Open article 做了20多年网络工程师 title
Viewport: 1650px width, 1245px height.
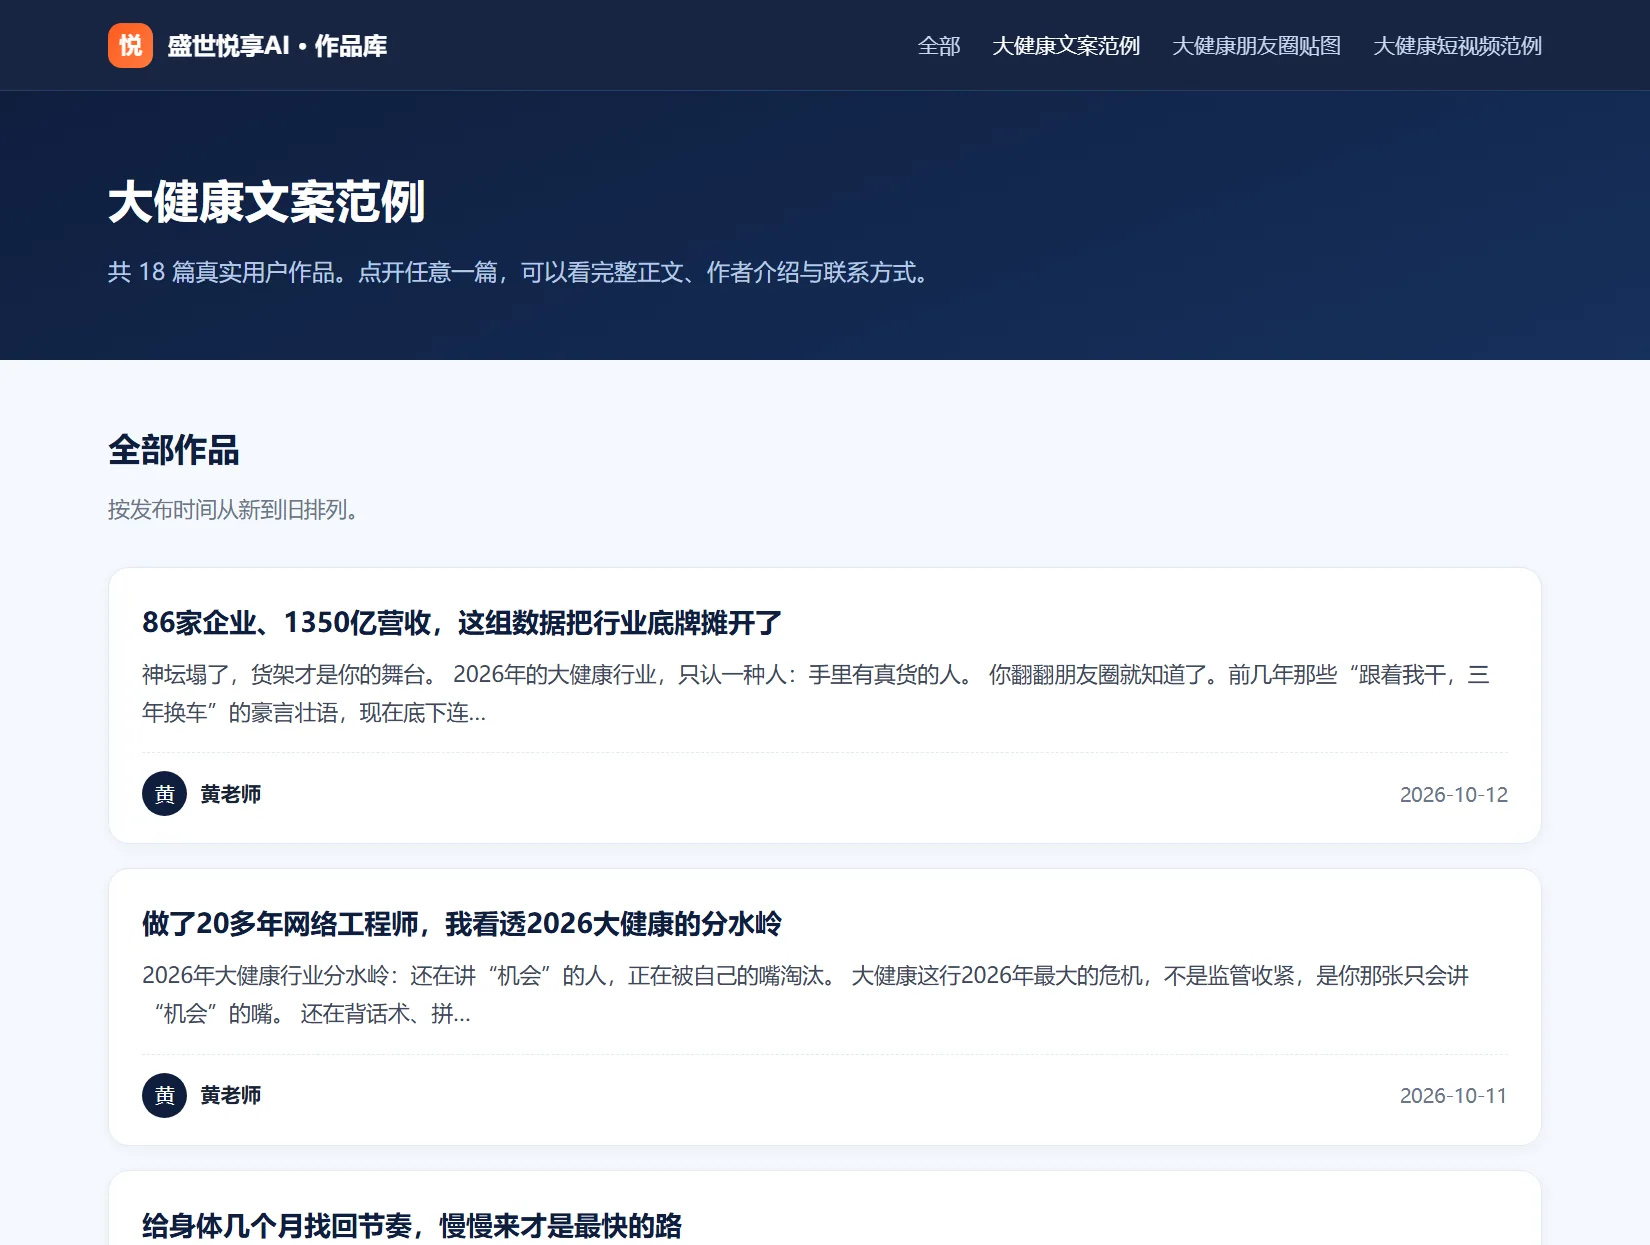tap(462, 924)
